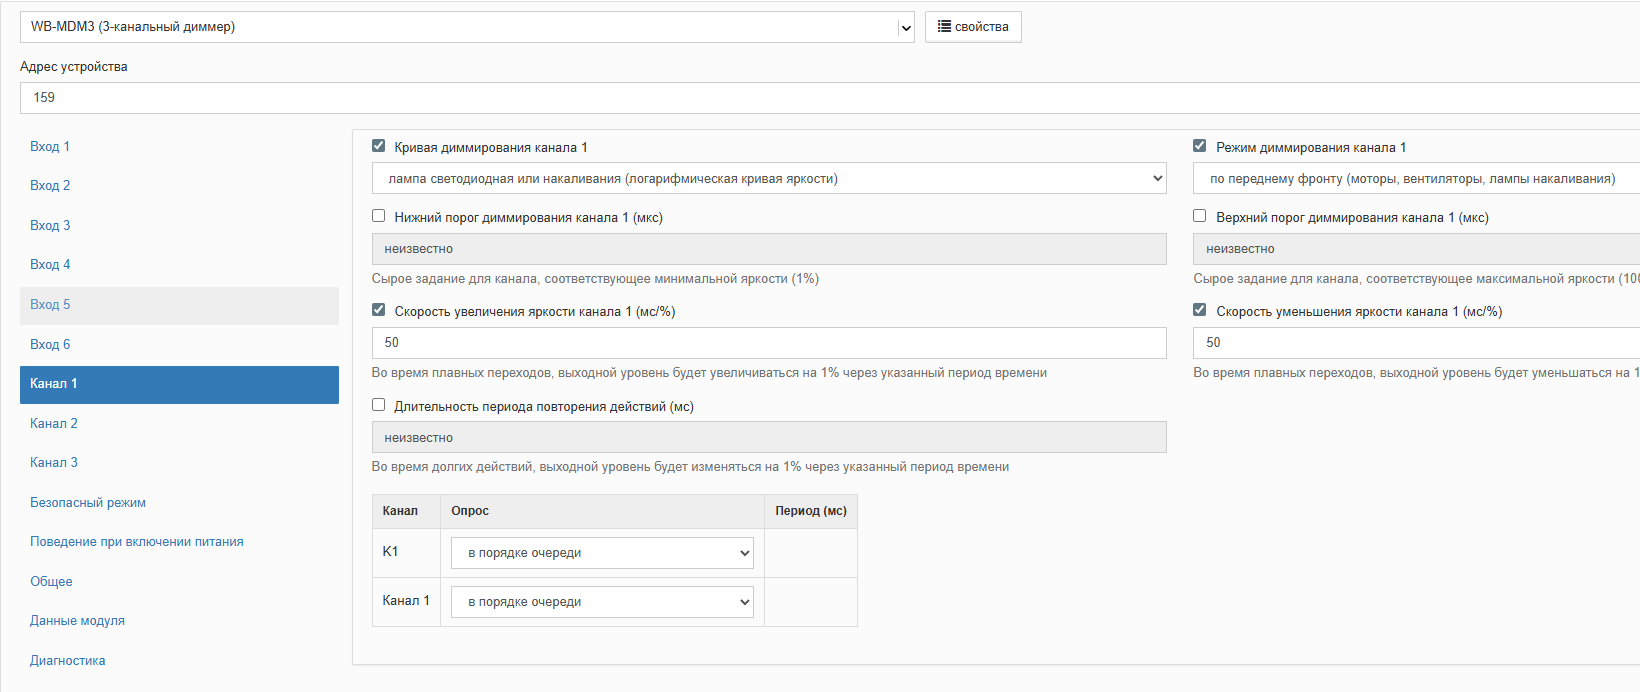Enable Верхний порог диммирования канала 1 checkbox
The height and width of the screenshot is (692, 1640).
(1200, 216)
